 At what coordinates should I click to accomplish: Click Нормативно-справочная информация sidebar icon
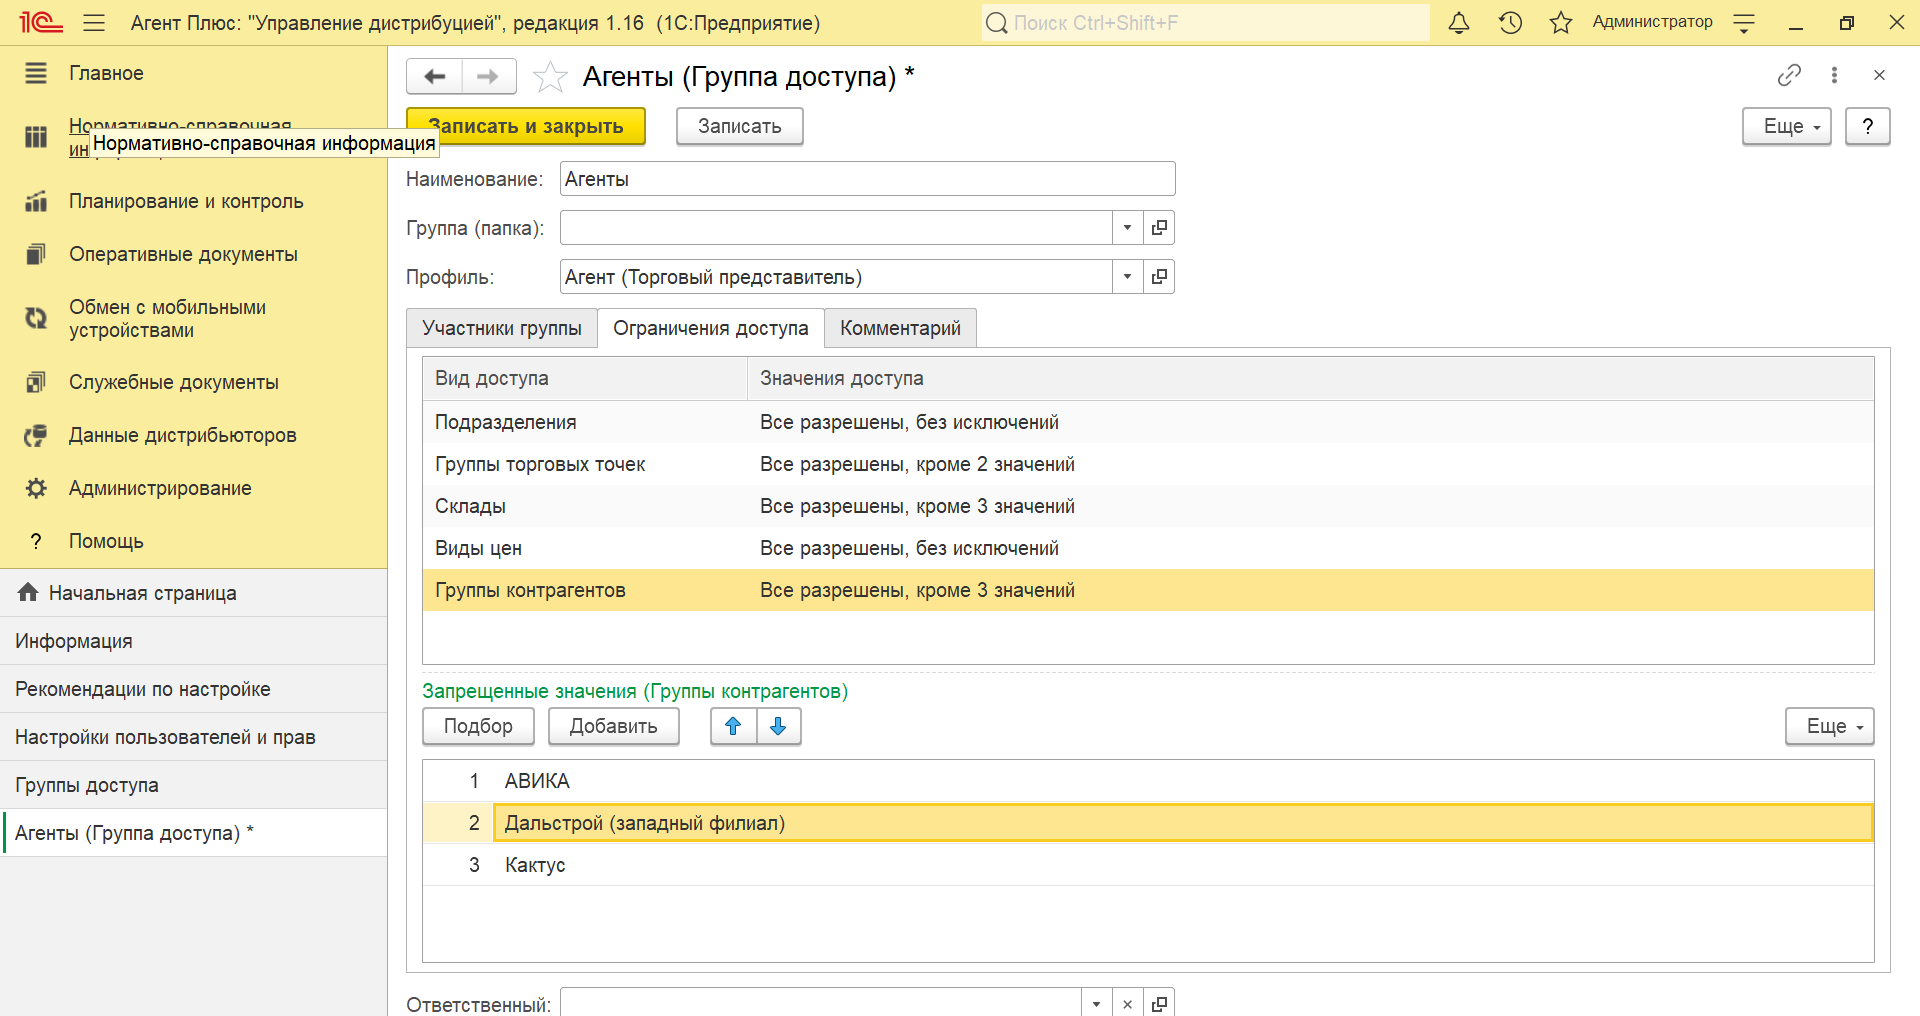pyautogui.click(x=36, y=137)
